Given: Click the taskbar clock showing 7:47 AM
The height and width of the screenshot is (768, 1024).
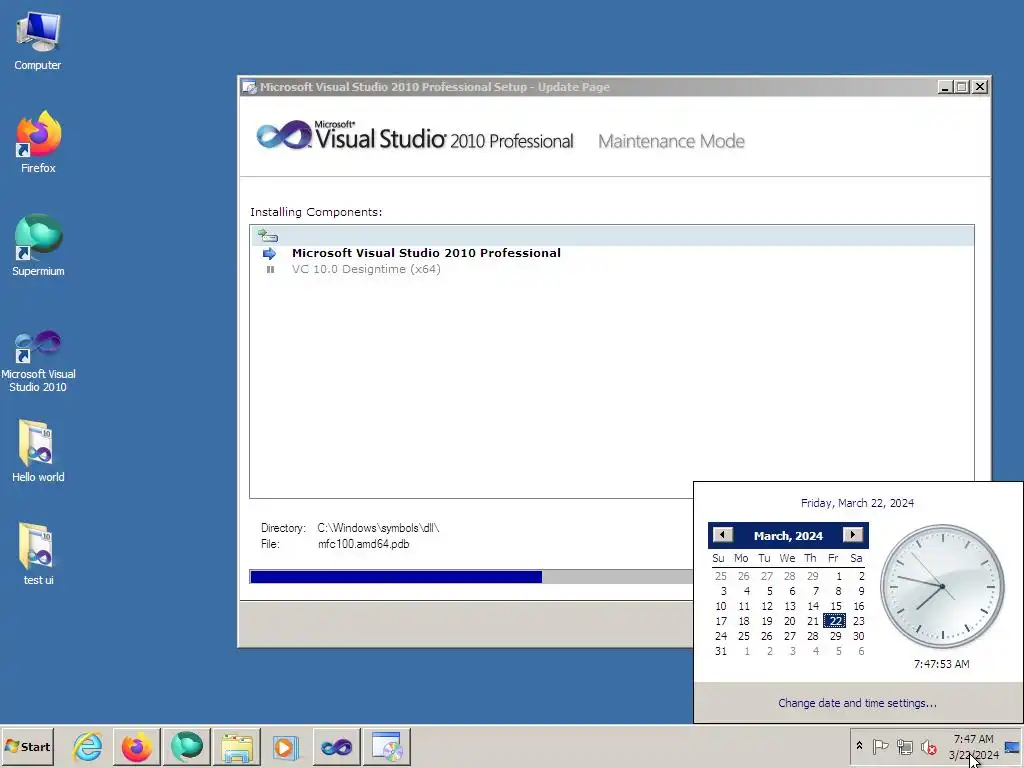Looking at the screenshot, I should pyautogui.click(x=973, y=746).
